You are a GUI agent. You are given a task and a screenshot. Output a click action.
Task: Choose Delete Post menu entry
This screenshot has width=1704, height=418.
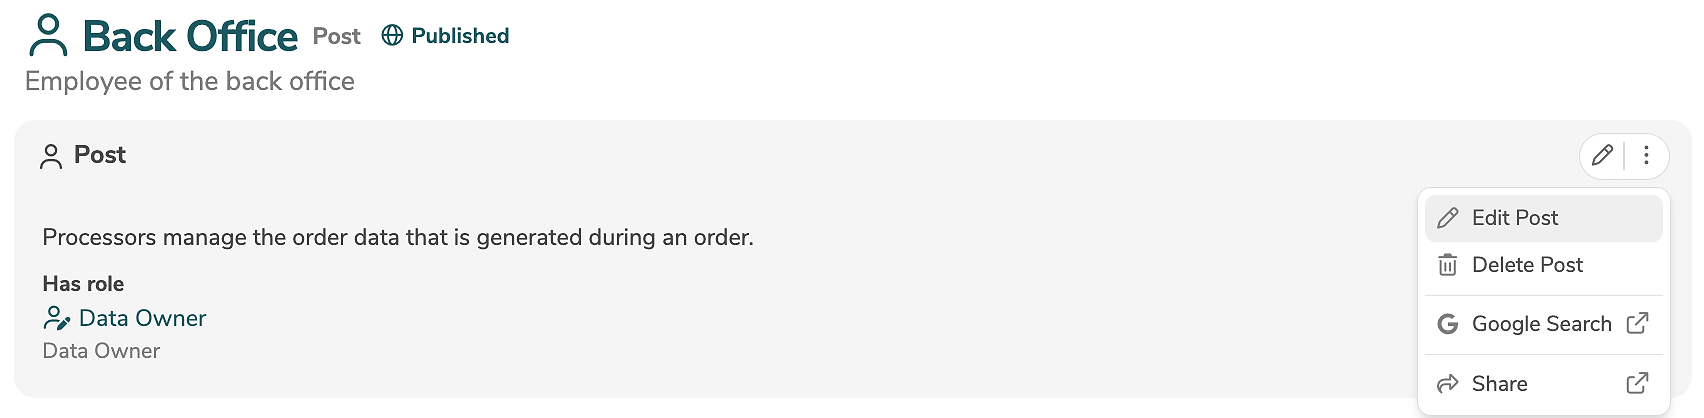pyautogui.click(x=1527, y=265)
